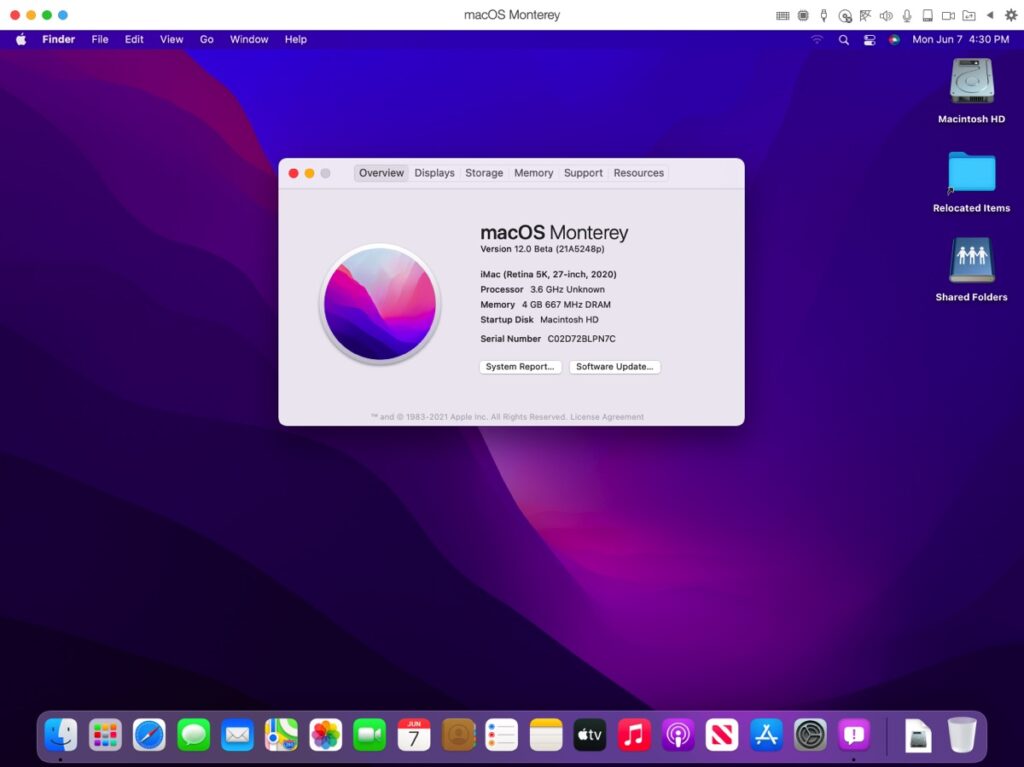
Task: Open Finder from the Dock
Action: tap(61, 735)
